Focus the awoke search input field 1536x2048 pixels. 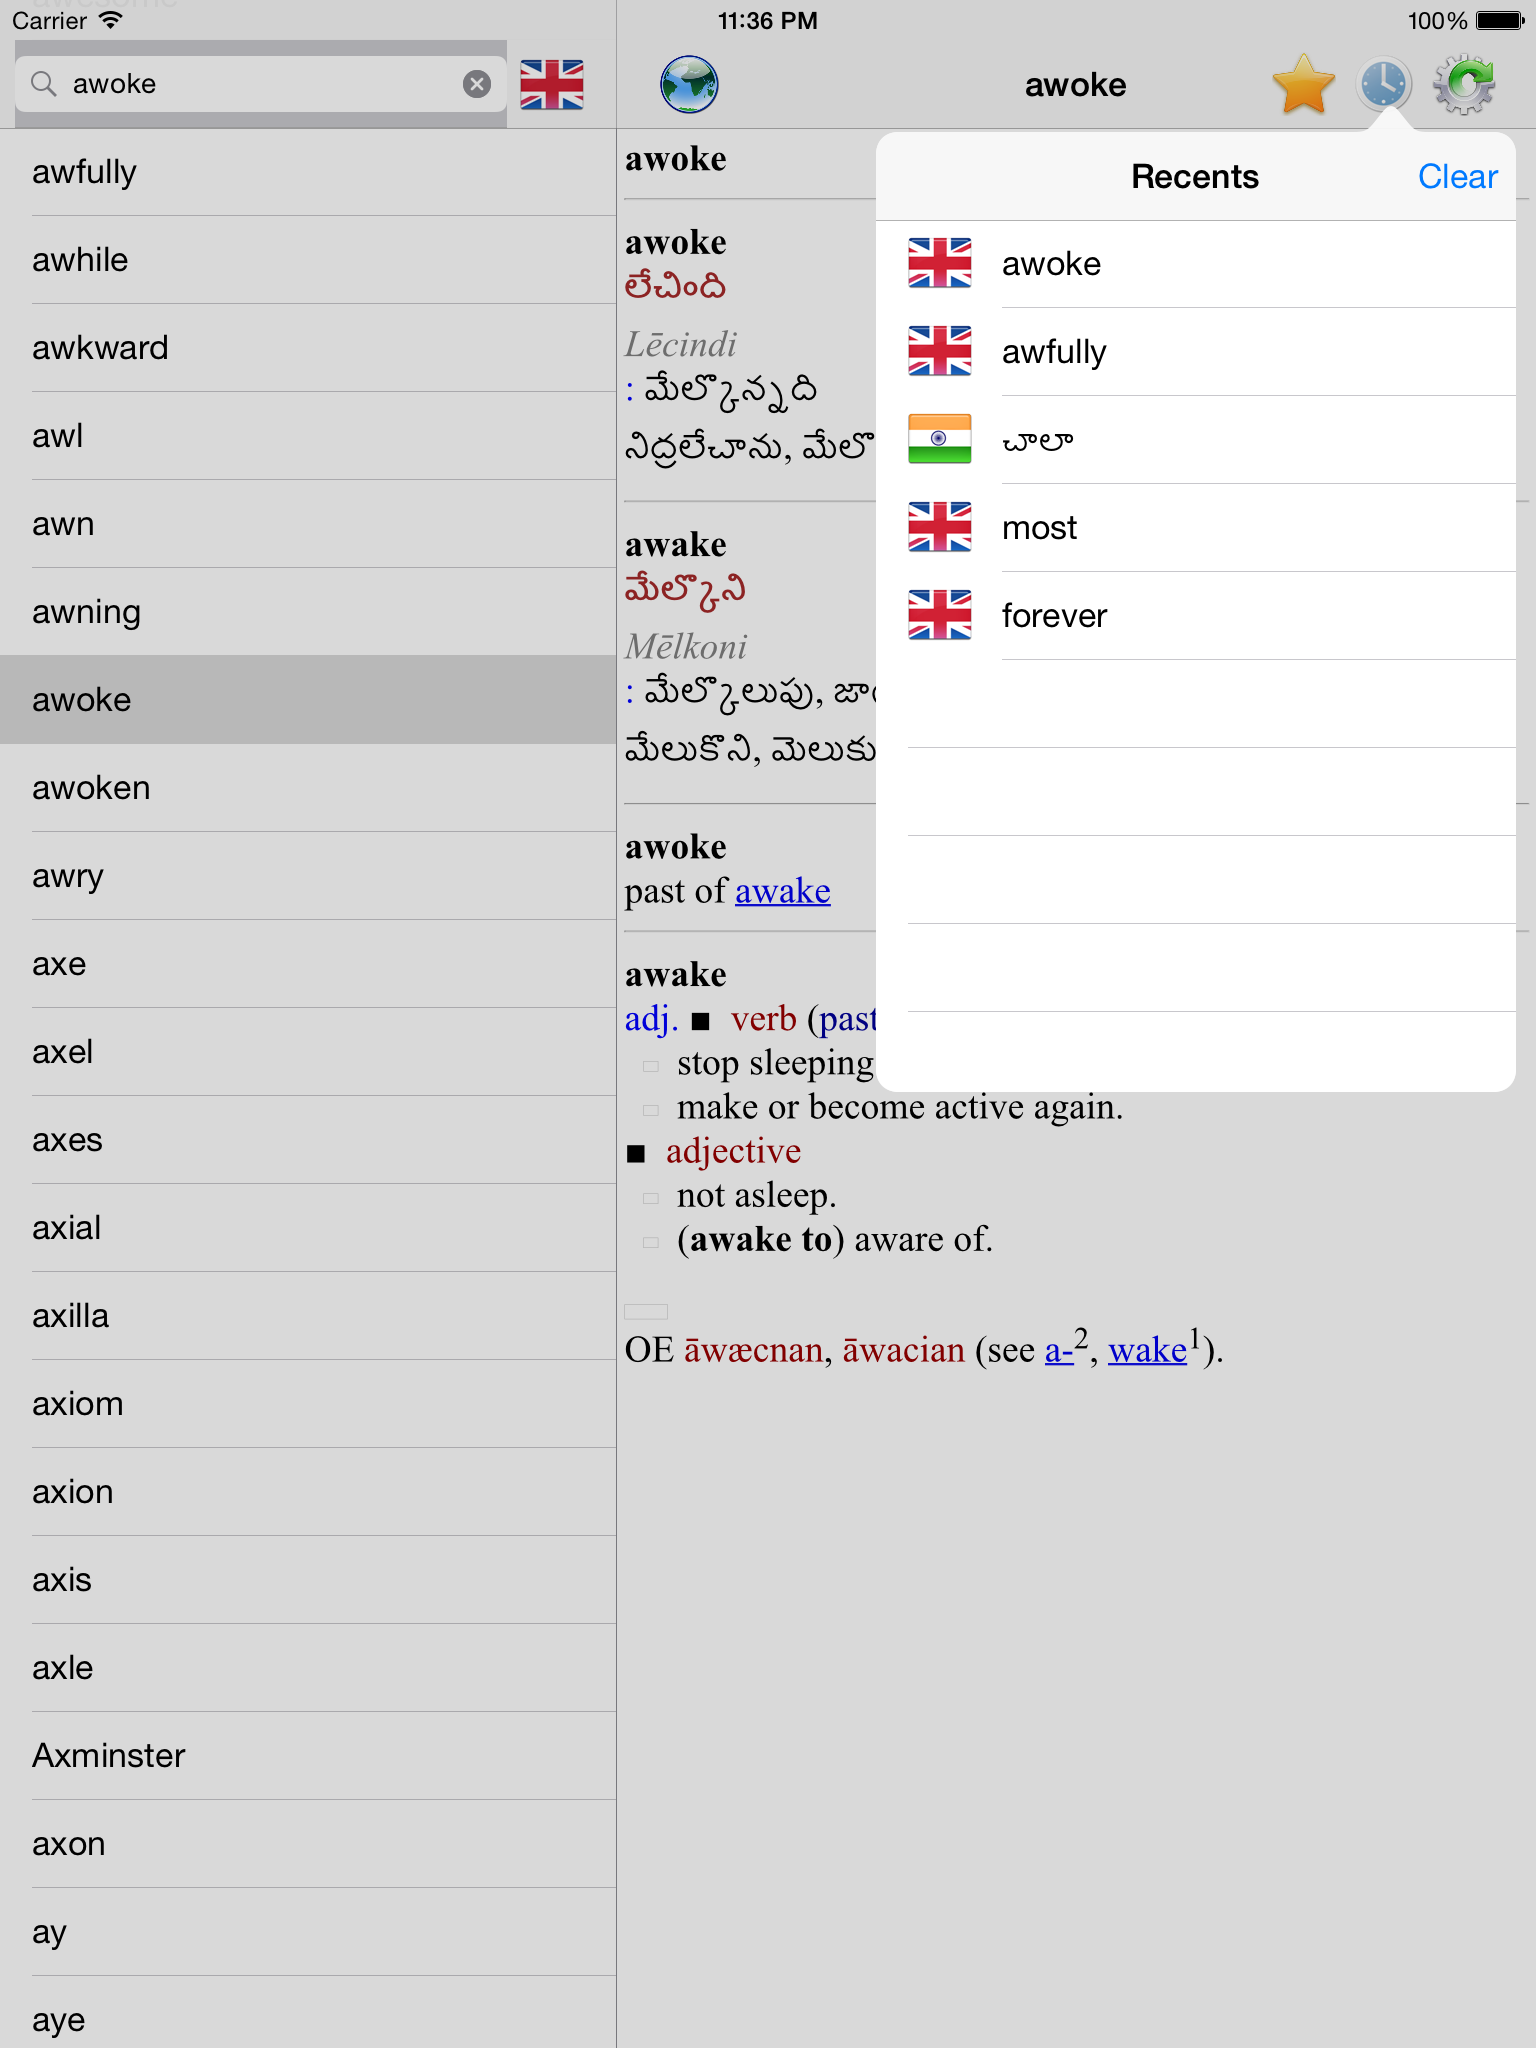click(260, 84)
